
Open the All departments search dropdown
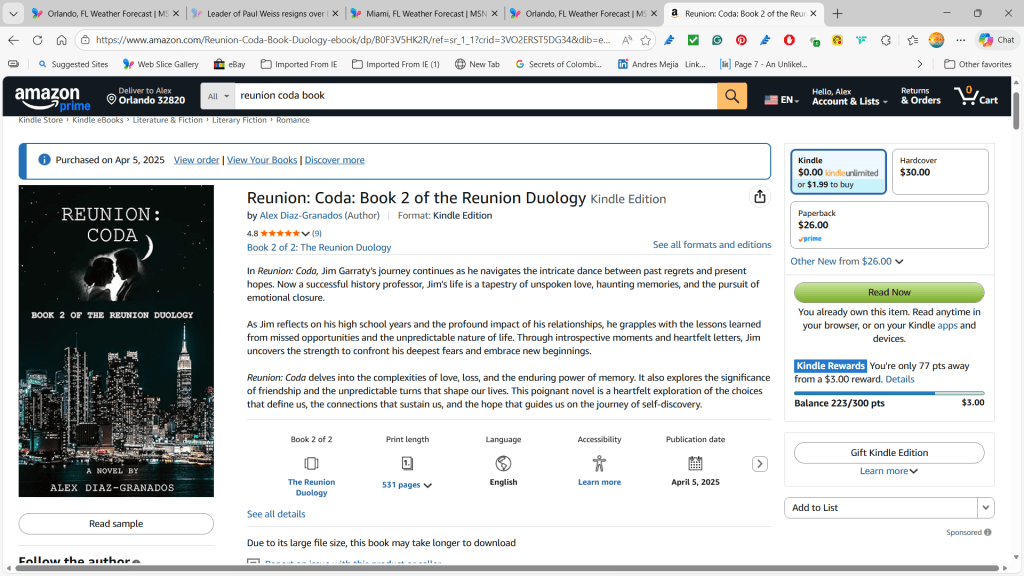217,96
